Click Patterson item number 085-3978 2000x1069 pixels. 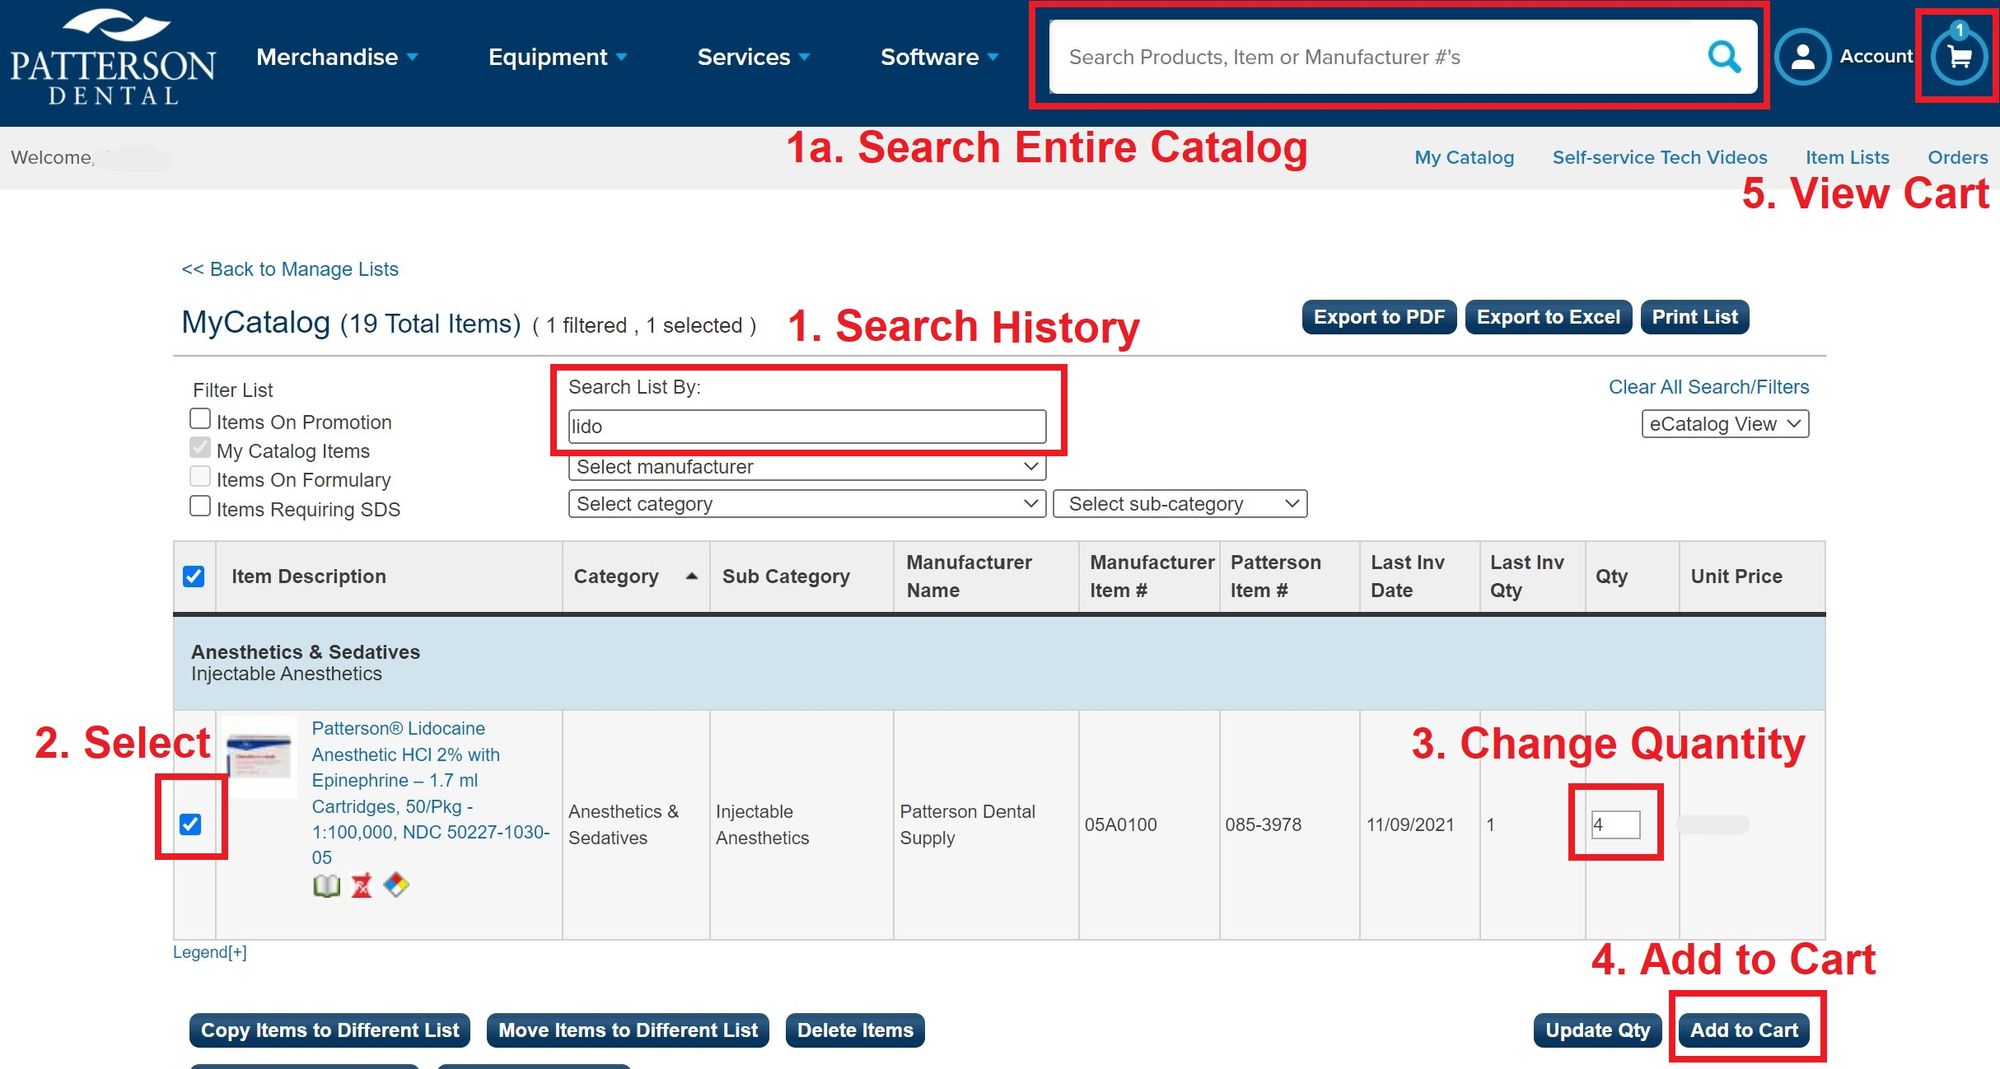tap(1263, 825)
